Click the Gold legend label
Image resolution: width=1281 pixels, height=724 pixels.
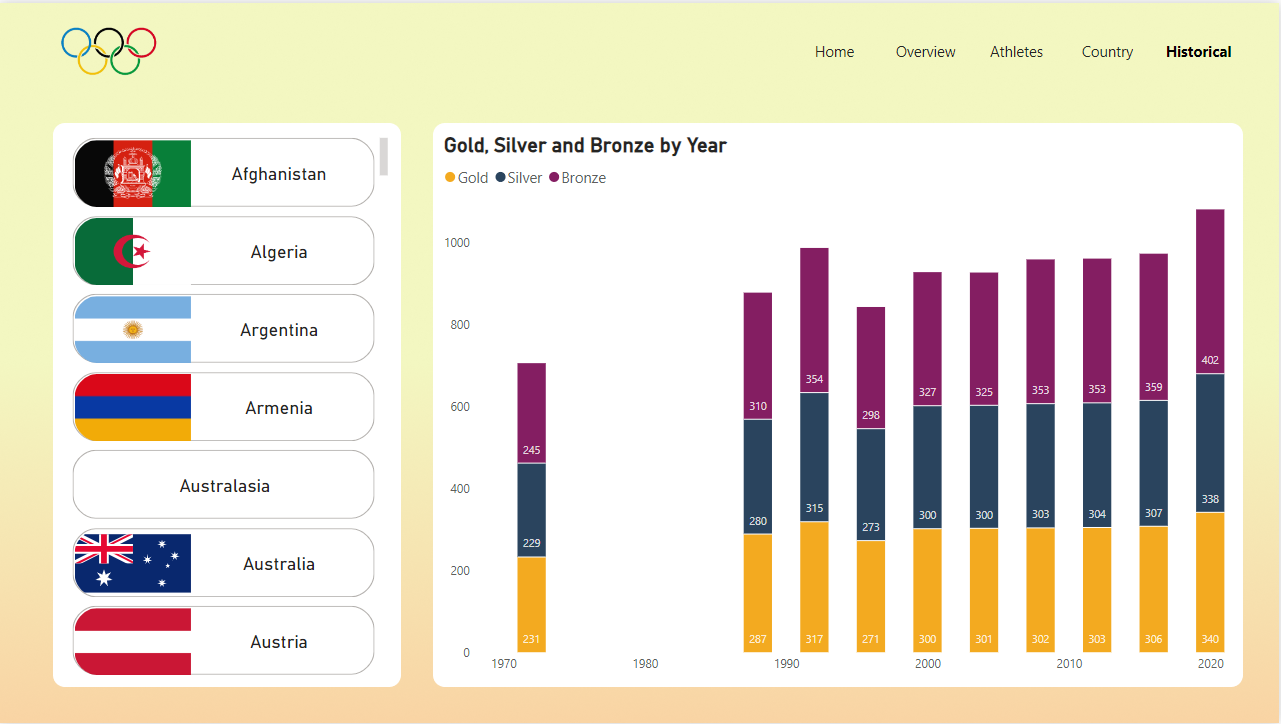click(473, 178)
